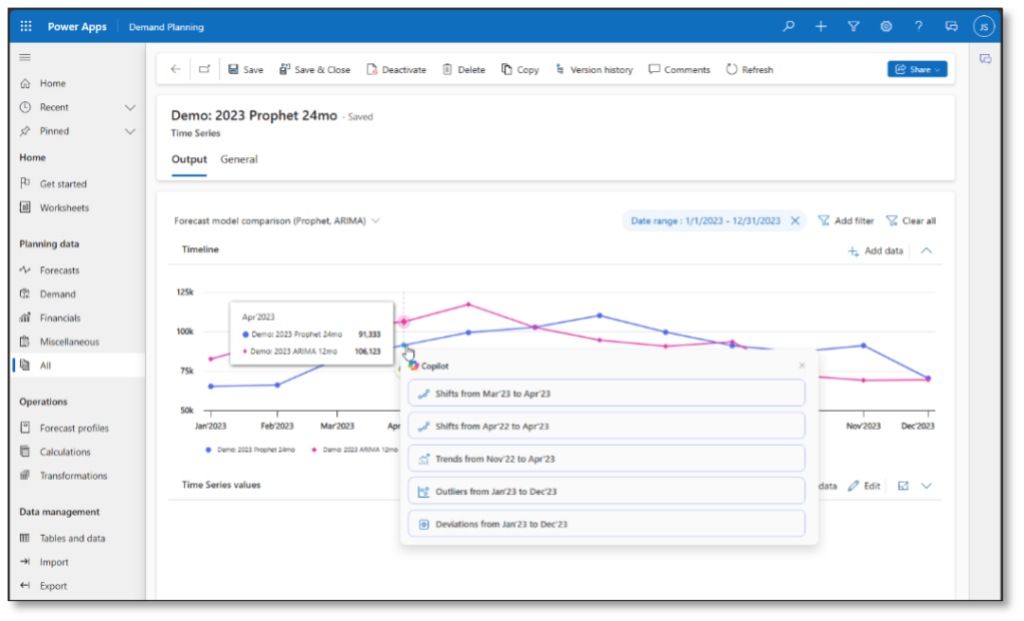Click the back arrow in command bar
Viewport: 1024px width, 621px height.
click(176, 69)
